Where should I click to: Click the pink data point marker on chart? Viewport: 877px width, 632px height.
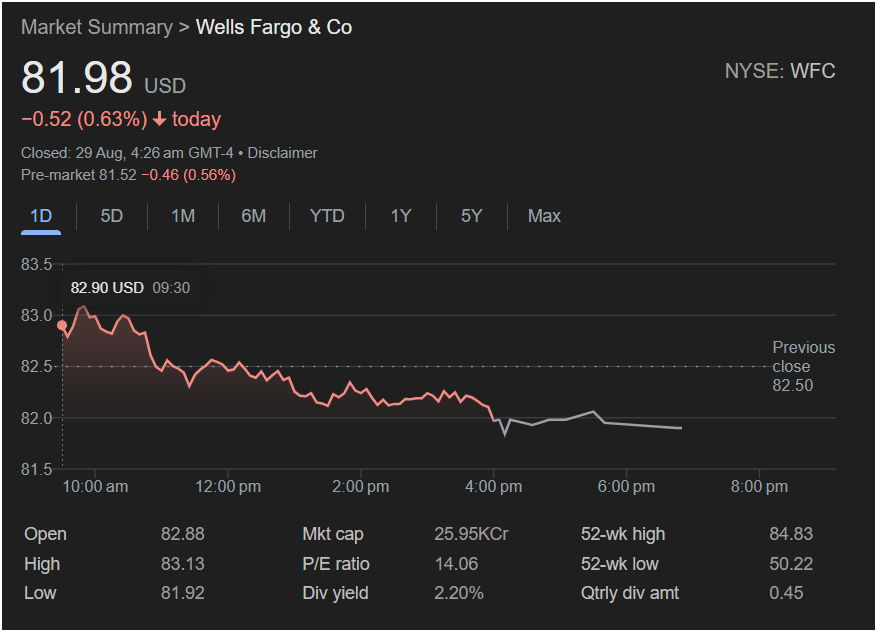click(62, 325)
